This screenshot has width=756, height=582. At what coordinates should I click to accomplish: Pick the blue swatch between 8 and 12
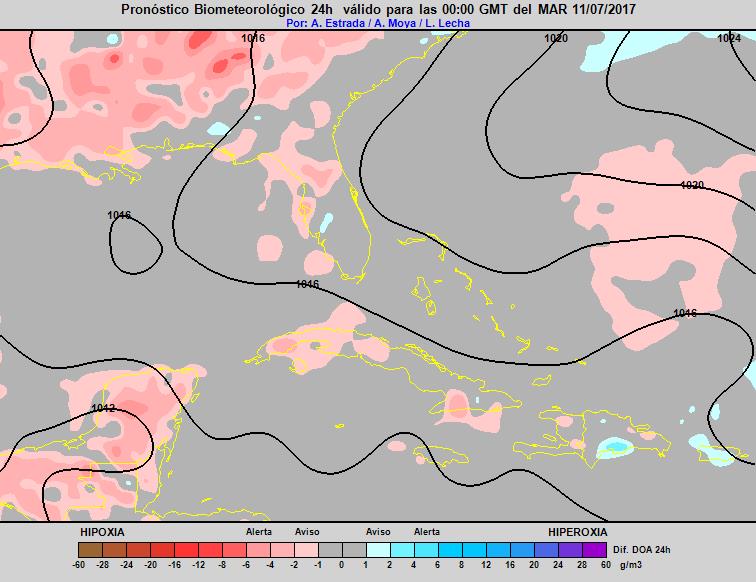[474, 550]
